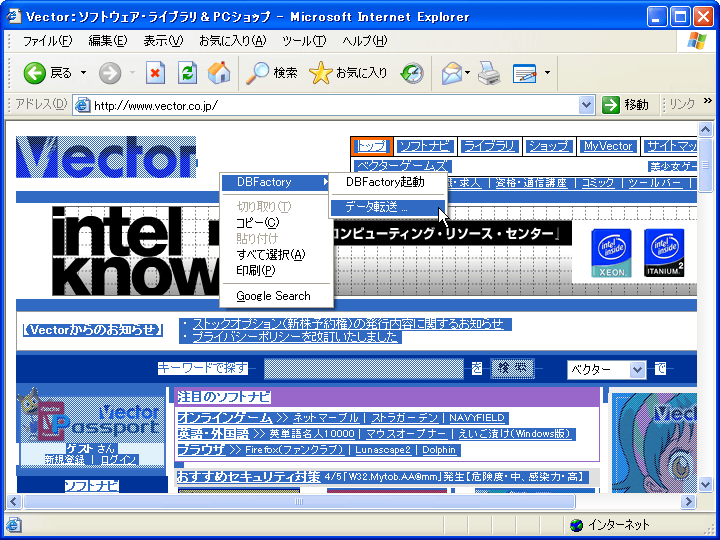Open the History clock icon
The width and height of the screenshot is (720, 540).
point(412,73)
